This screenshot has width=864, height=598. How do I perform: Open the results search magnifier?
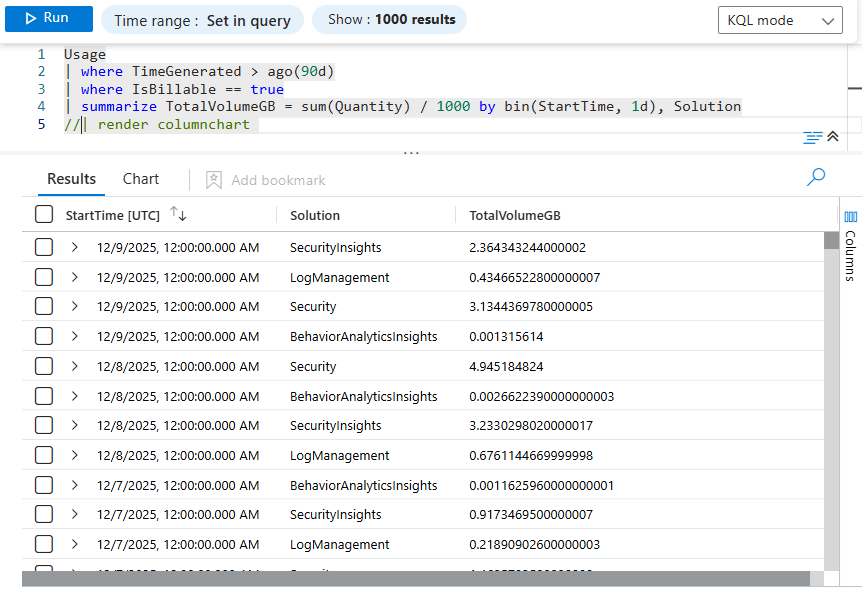point(816,178)
